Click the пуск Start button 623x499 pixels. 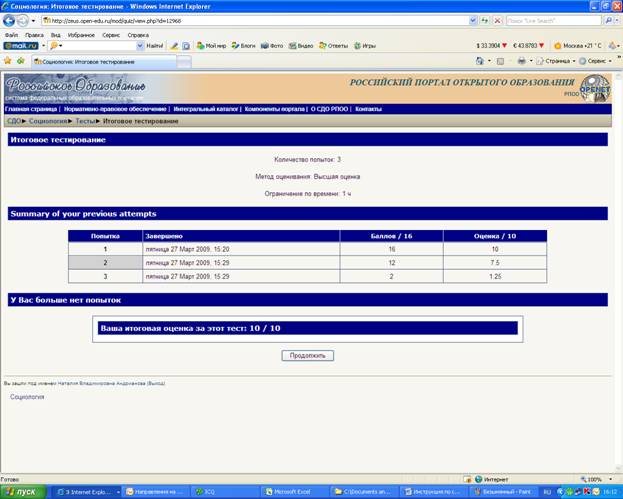tap(23, 492)
